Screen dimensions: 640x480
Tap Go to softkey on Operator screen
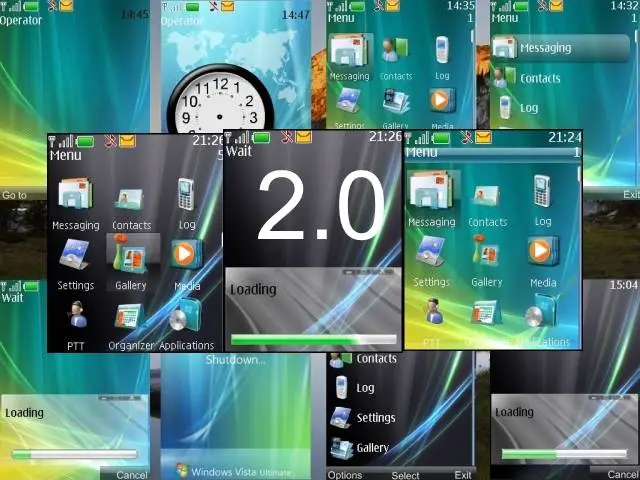click(x=14, y=195)
